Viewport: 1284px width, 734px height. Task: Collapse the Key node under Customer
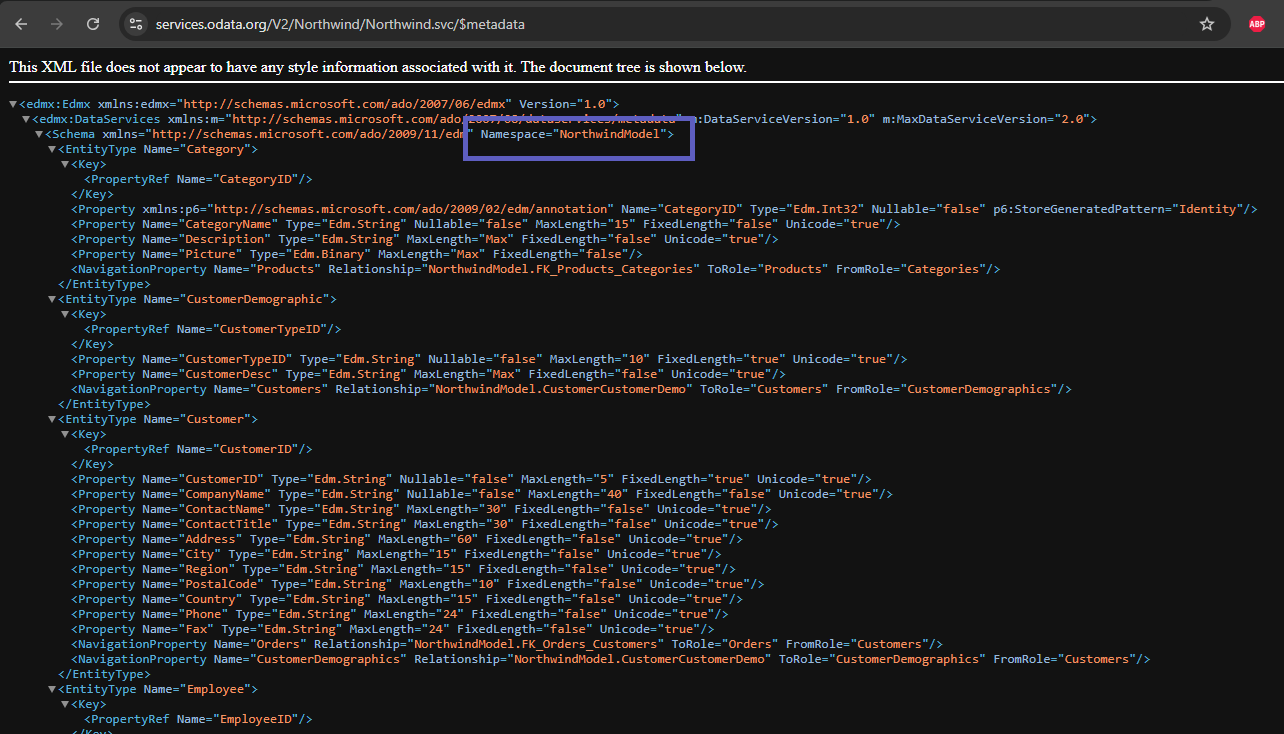tap(66, 435)
